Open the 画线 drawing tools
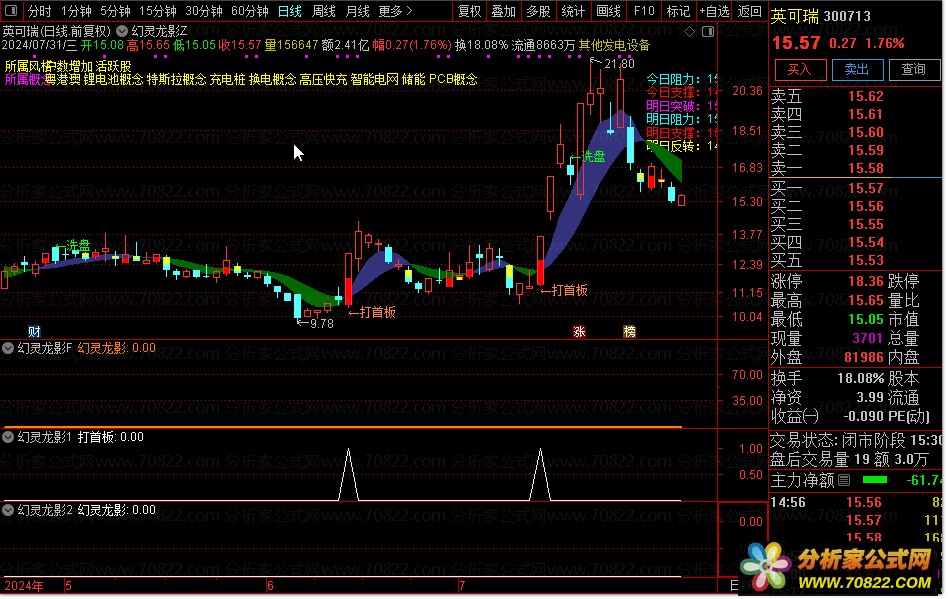Viewport: 948px width, 599px height. [608, 11]
